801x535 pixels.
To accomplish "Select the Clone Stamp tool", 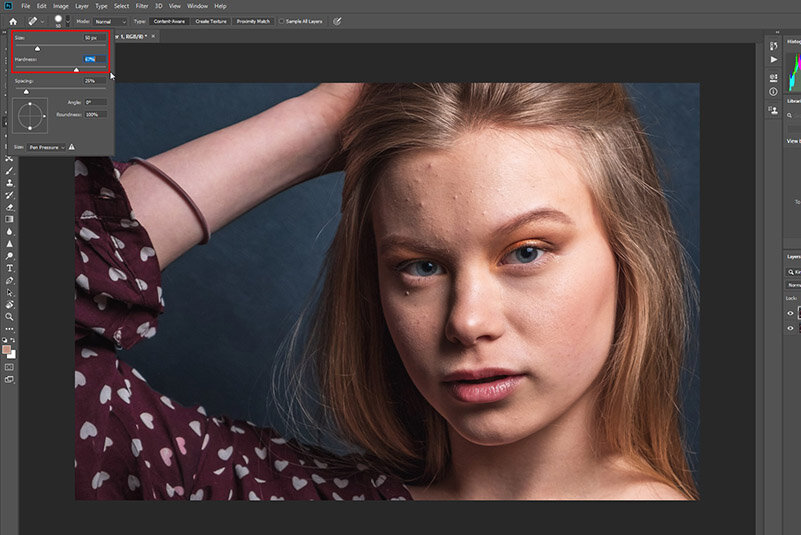I will [9, 183].
